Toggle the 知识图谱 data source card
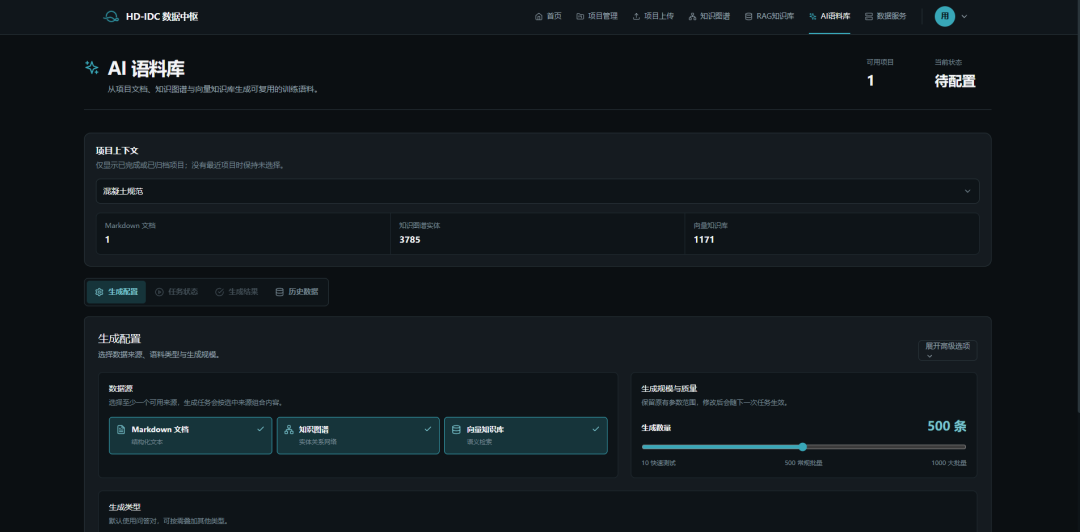Screen dimensions: 1080x532 tap(358, 436)
